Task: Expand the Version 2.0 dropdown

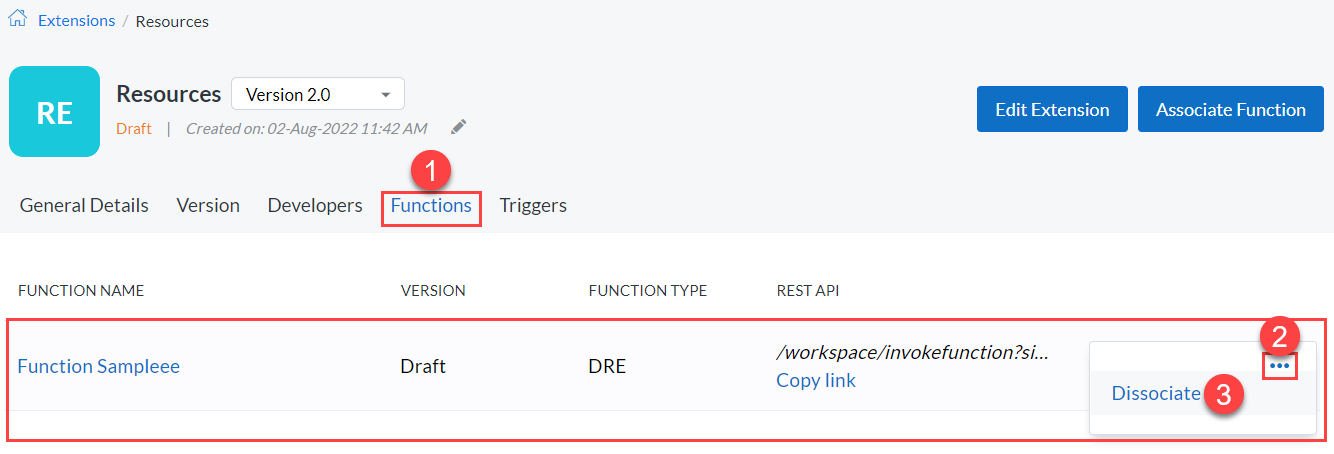Action: coord(317,95)
